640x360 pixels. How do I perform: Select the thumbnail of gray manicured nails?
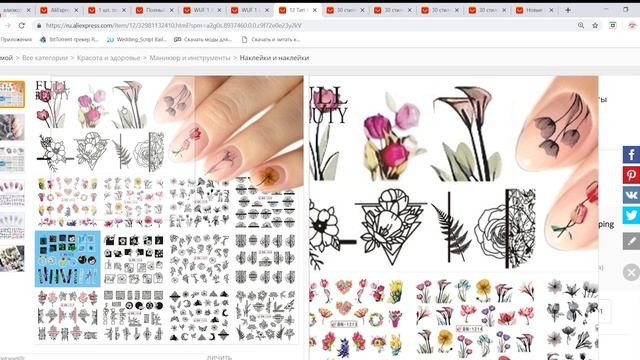(12, 127)
